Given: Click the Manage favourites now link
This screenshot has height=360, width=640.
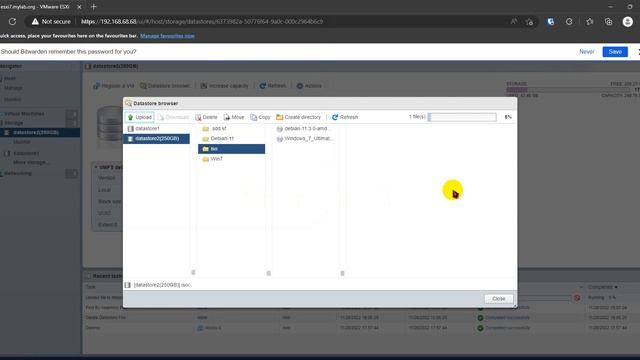Looking at the screenshot, I should [167, 36].
